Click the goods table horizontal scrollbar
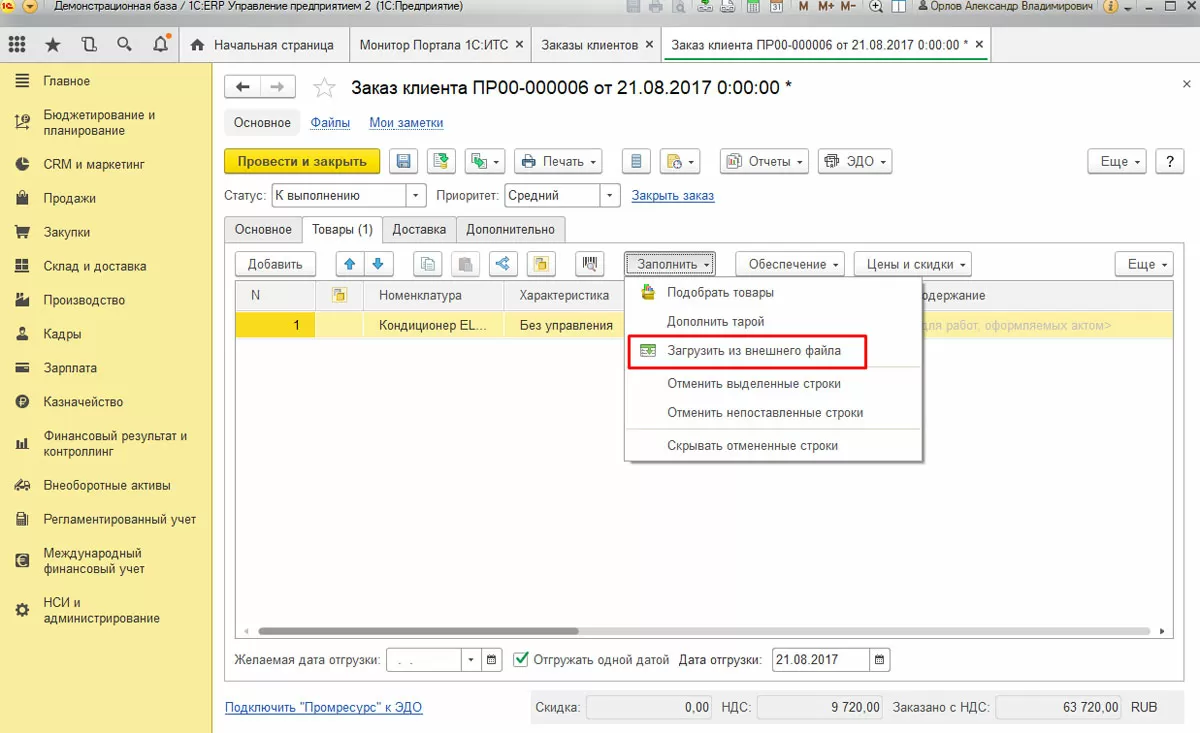This screenshot has height=733, width=1200. (418, 631)
